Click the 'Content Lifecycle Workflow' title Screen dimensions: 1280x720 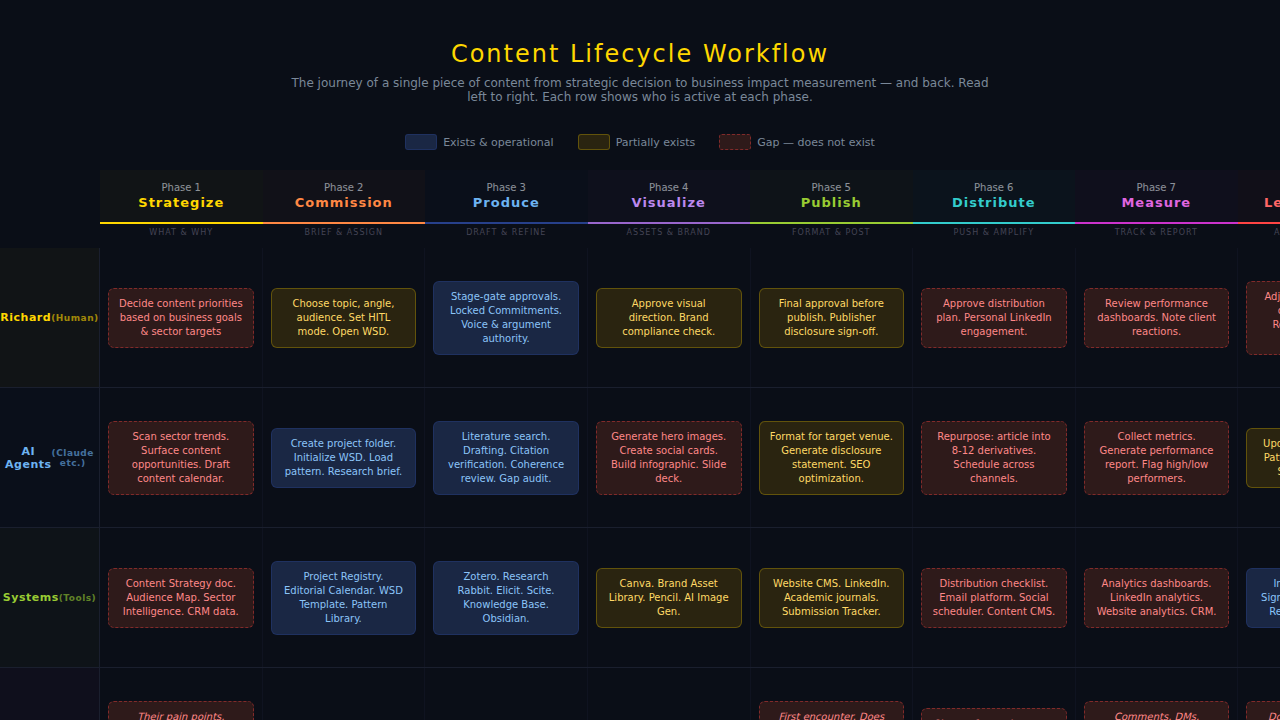(639, 53)
